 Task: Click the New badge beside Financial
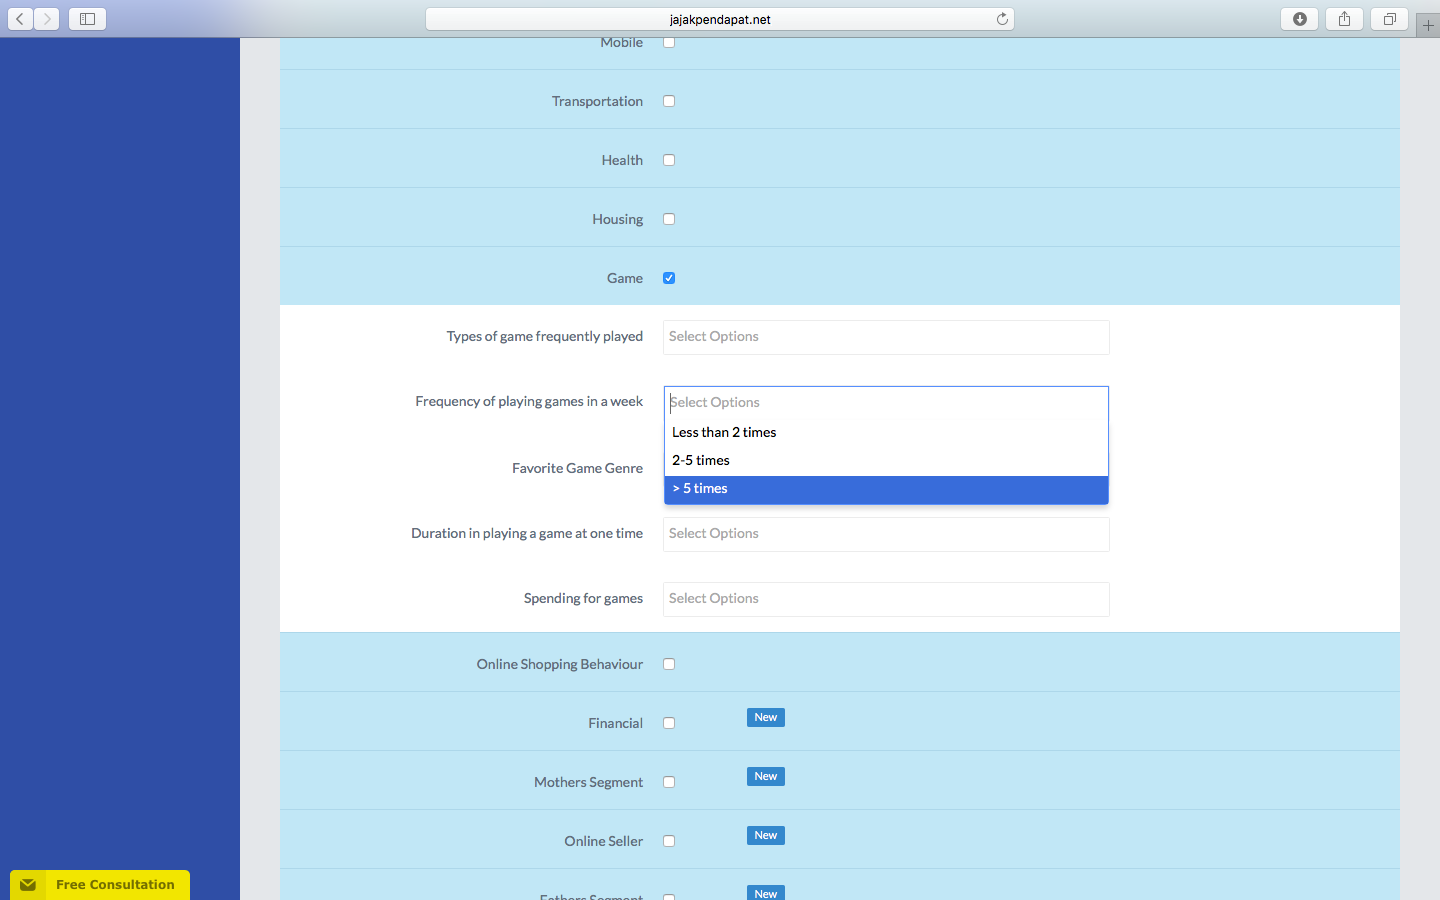766,717
